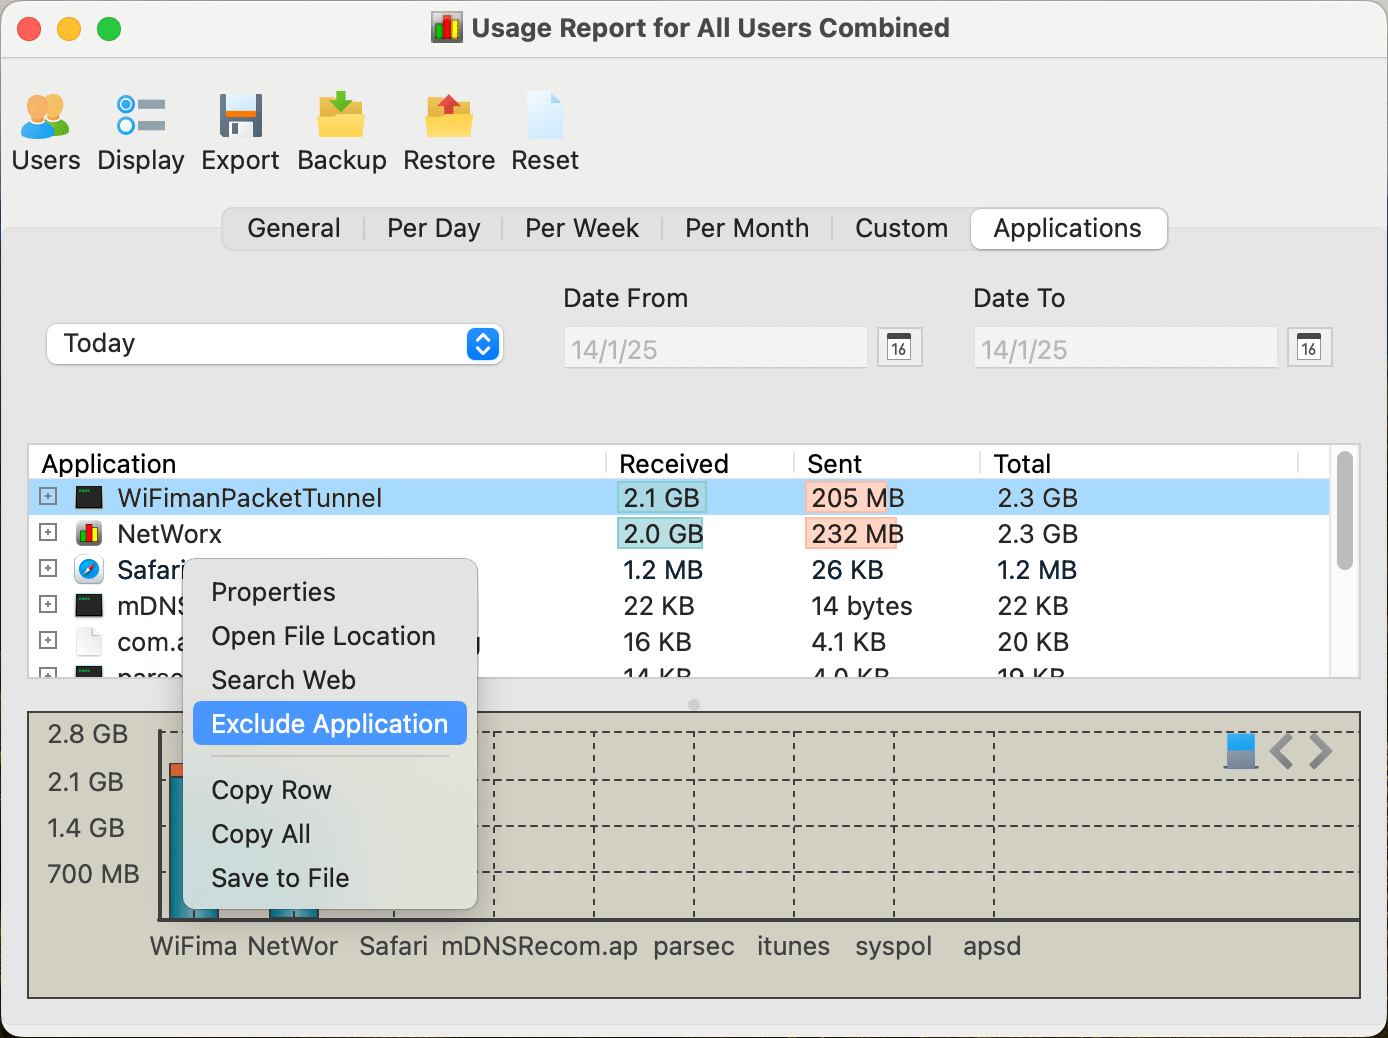Select the Applications tab

[x=1068, y=228]
